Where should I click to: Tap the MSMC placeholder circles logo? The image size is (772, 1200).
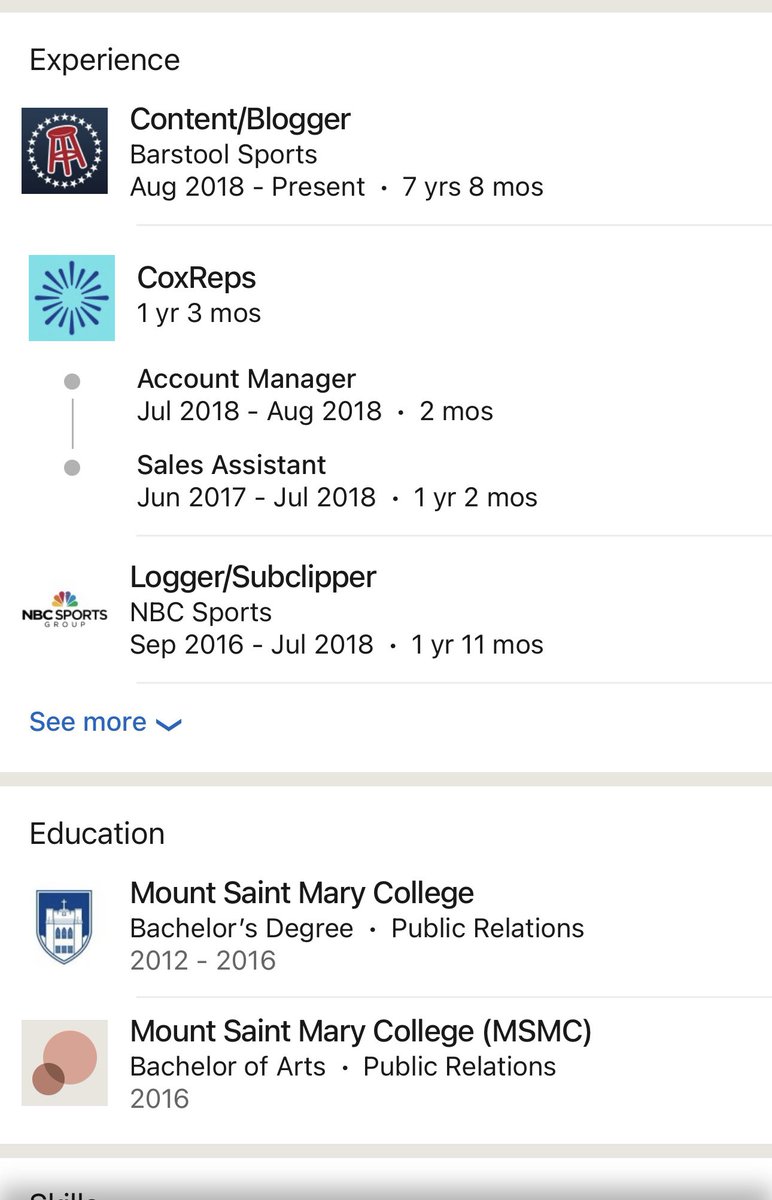click(x=64, y=1062)
